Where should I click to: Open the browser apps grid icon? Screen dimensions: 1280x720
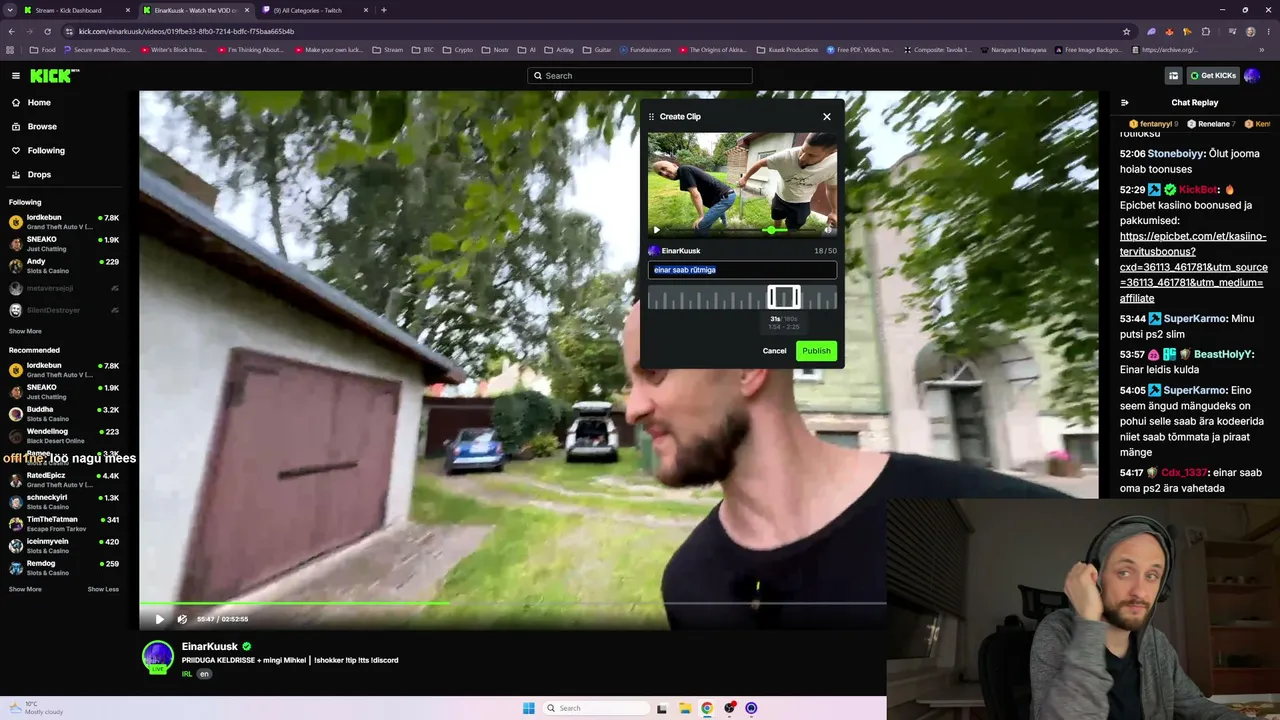pyautogui.click(x=11, y=50)
